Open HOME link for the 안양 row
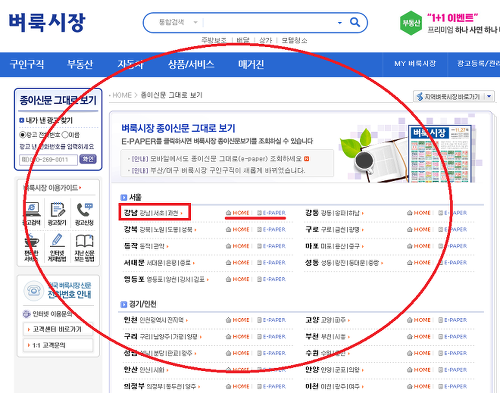The image size is (500, 393). coord(419,370)
